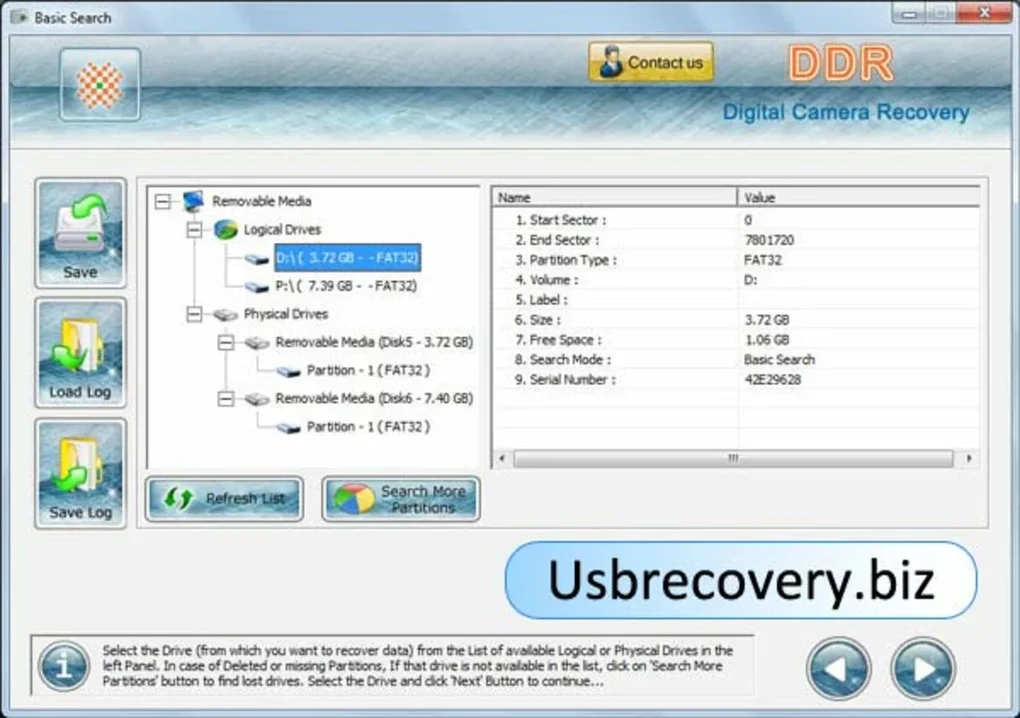The width and height of the screenshot is (1020, 718).
Task: Go back with the left arrow button
Action: coord(839,669)
